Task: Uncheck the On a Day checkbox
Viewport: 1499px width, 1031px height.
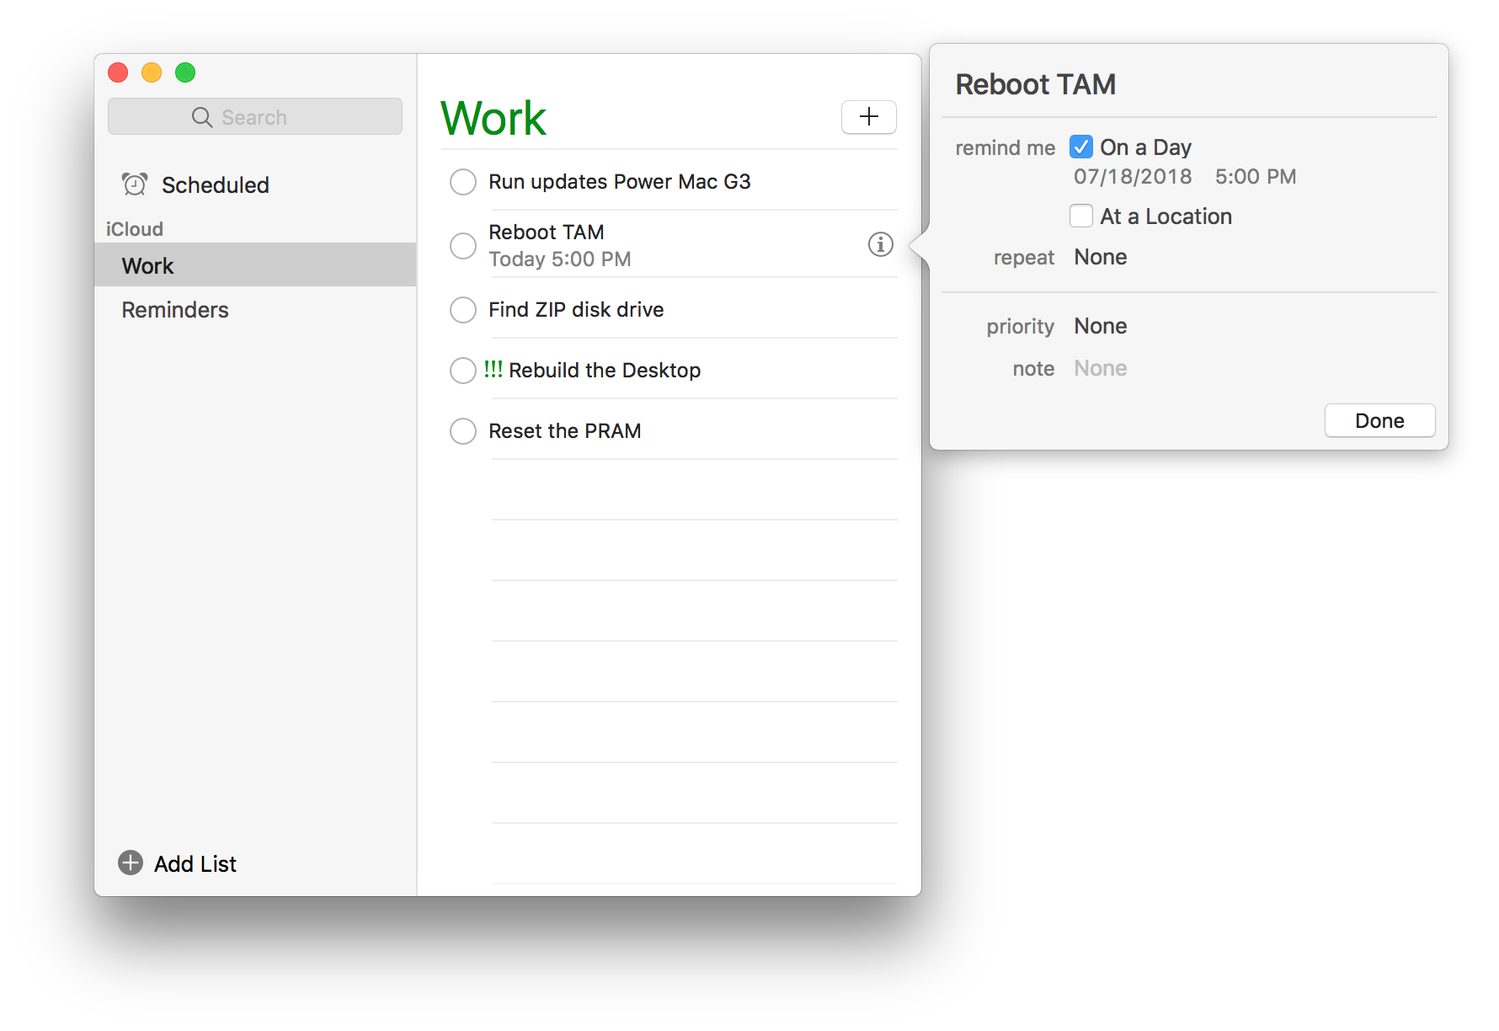Action: click(1081, 147)
